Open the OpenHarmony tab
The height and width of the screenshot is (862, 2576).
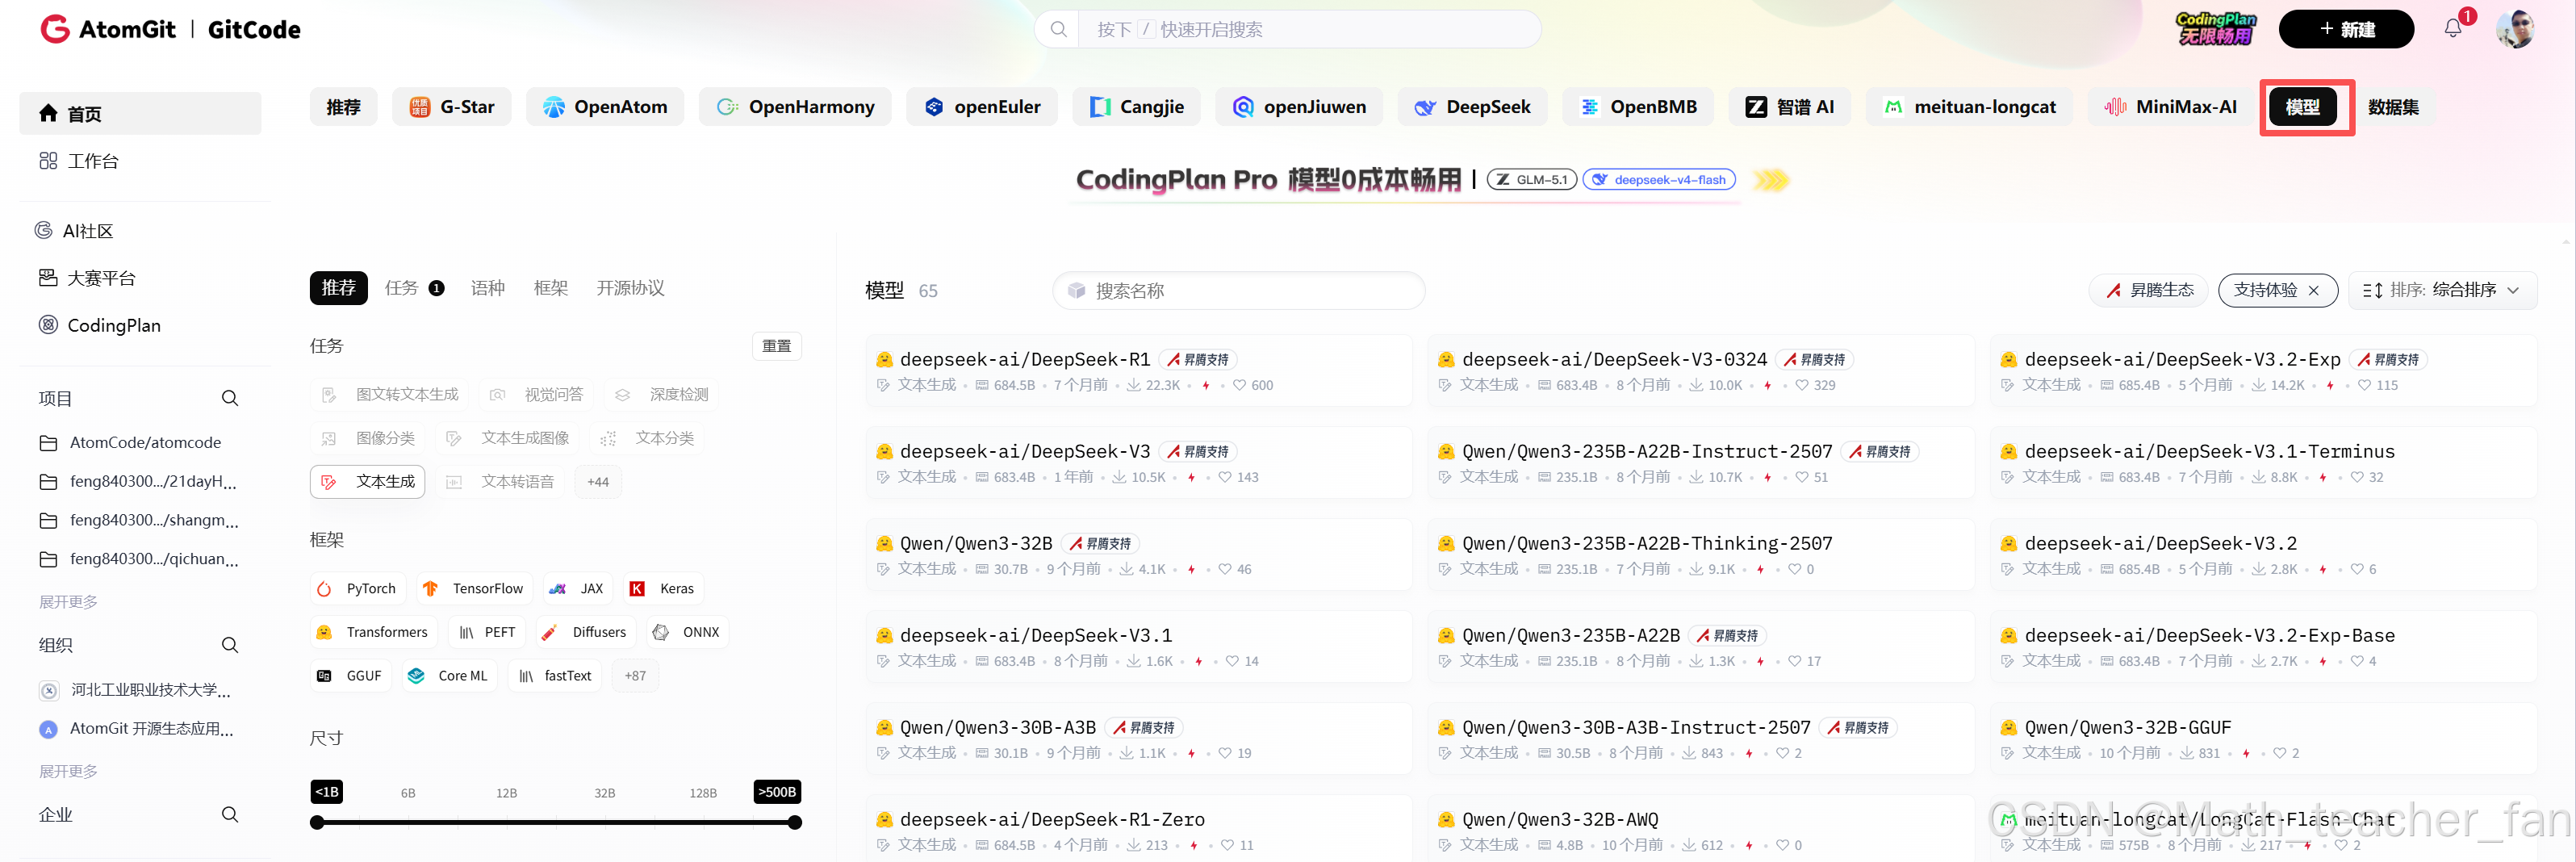pyautogui.click(x=795, y=107)
